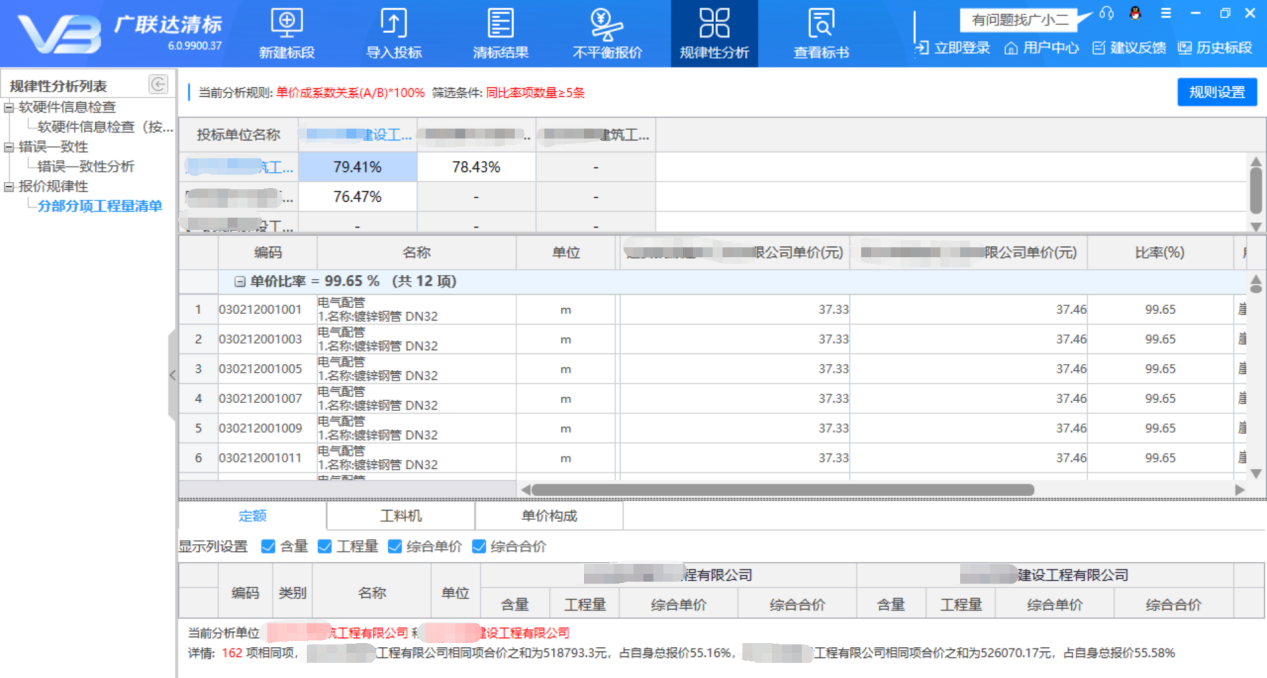Select 软硬件信息检查（按… tree item
This screenshot has height=678, width=1267.
(x=106, y=127)
